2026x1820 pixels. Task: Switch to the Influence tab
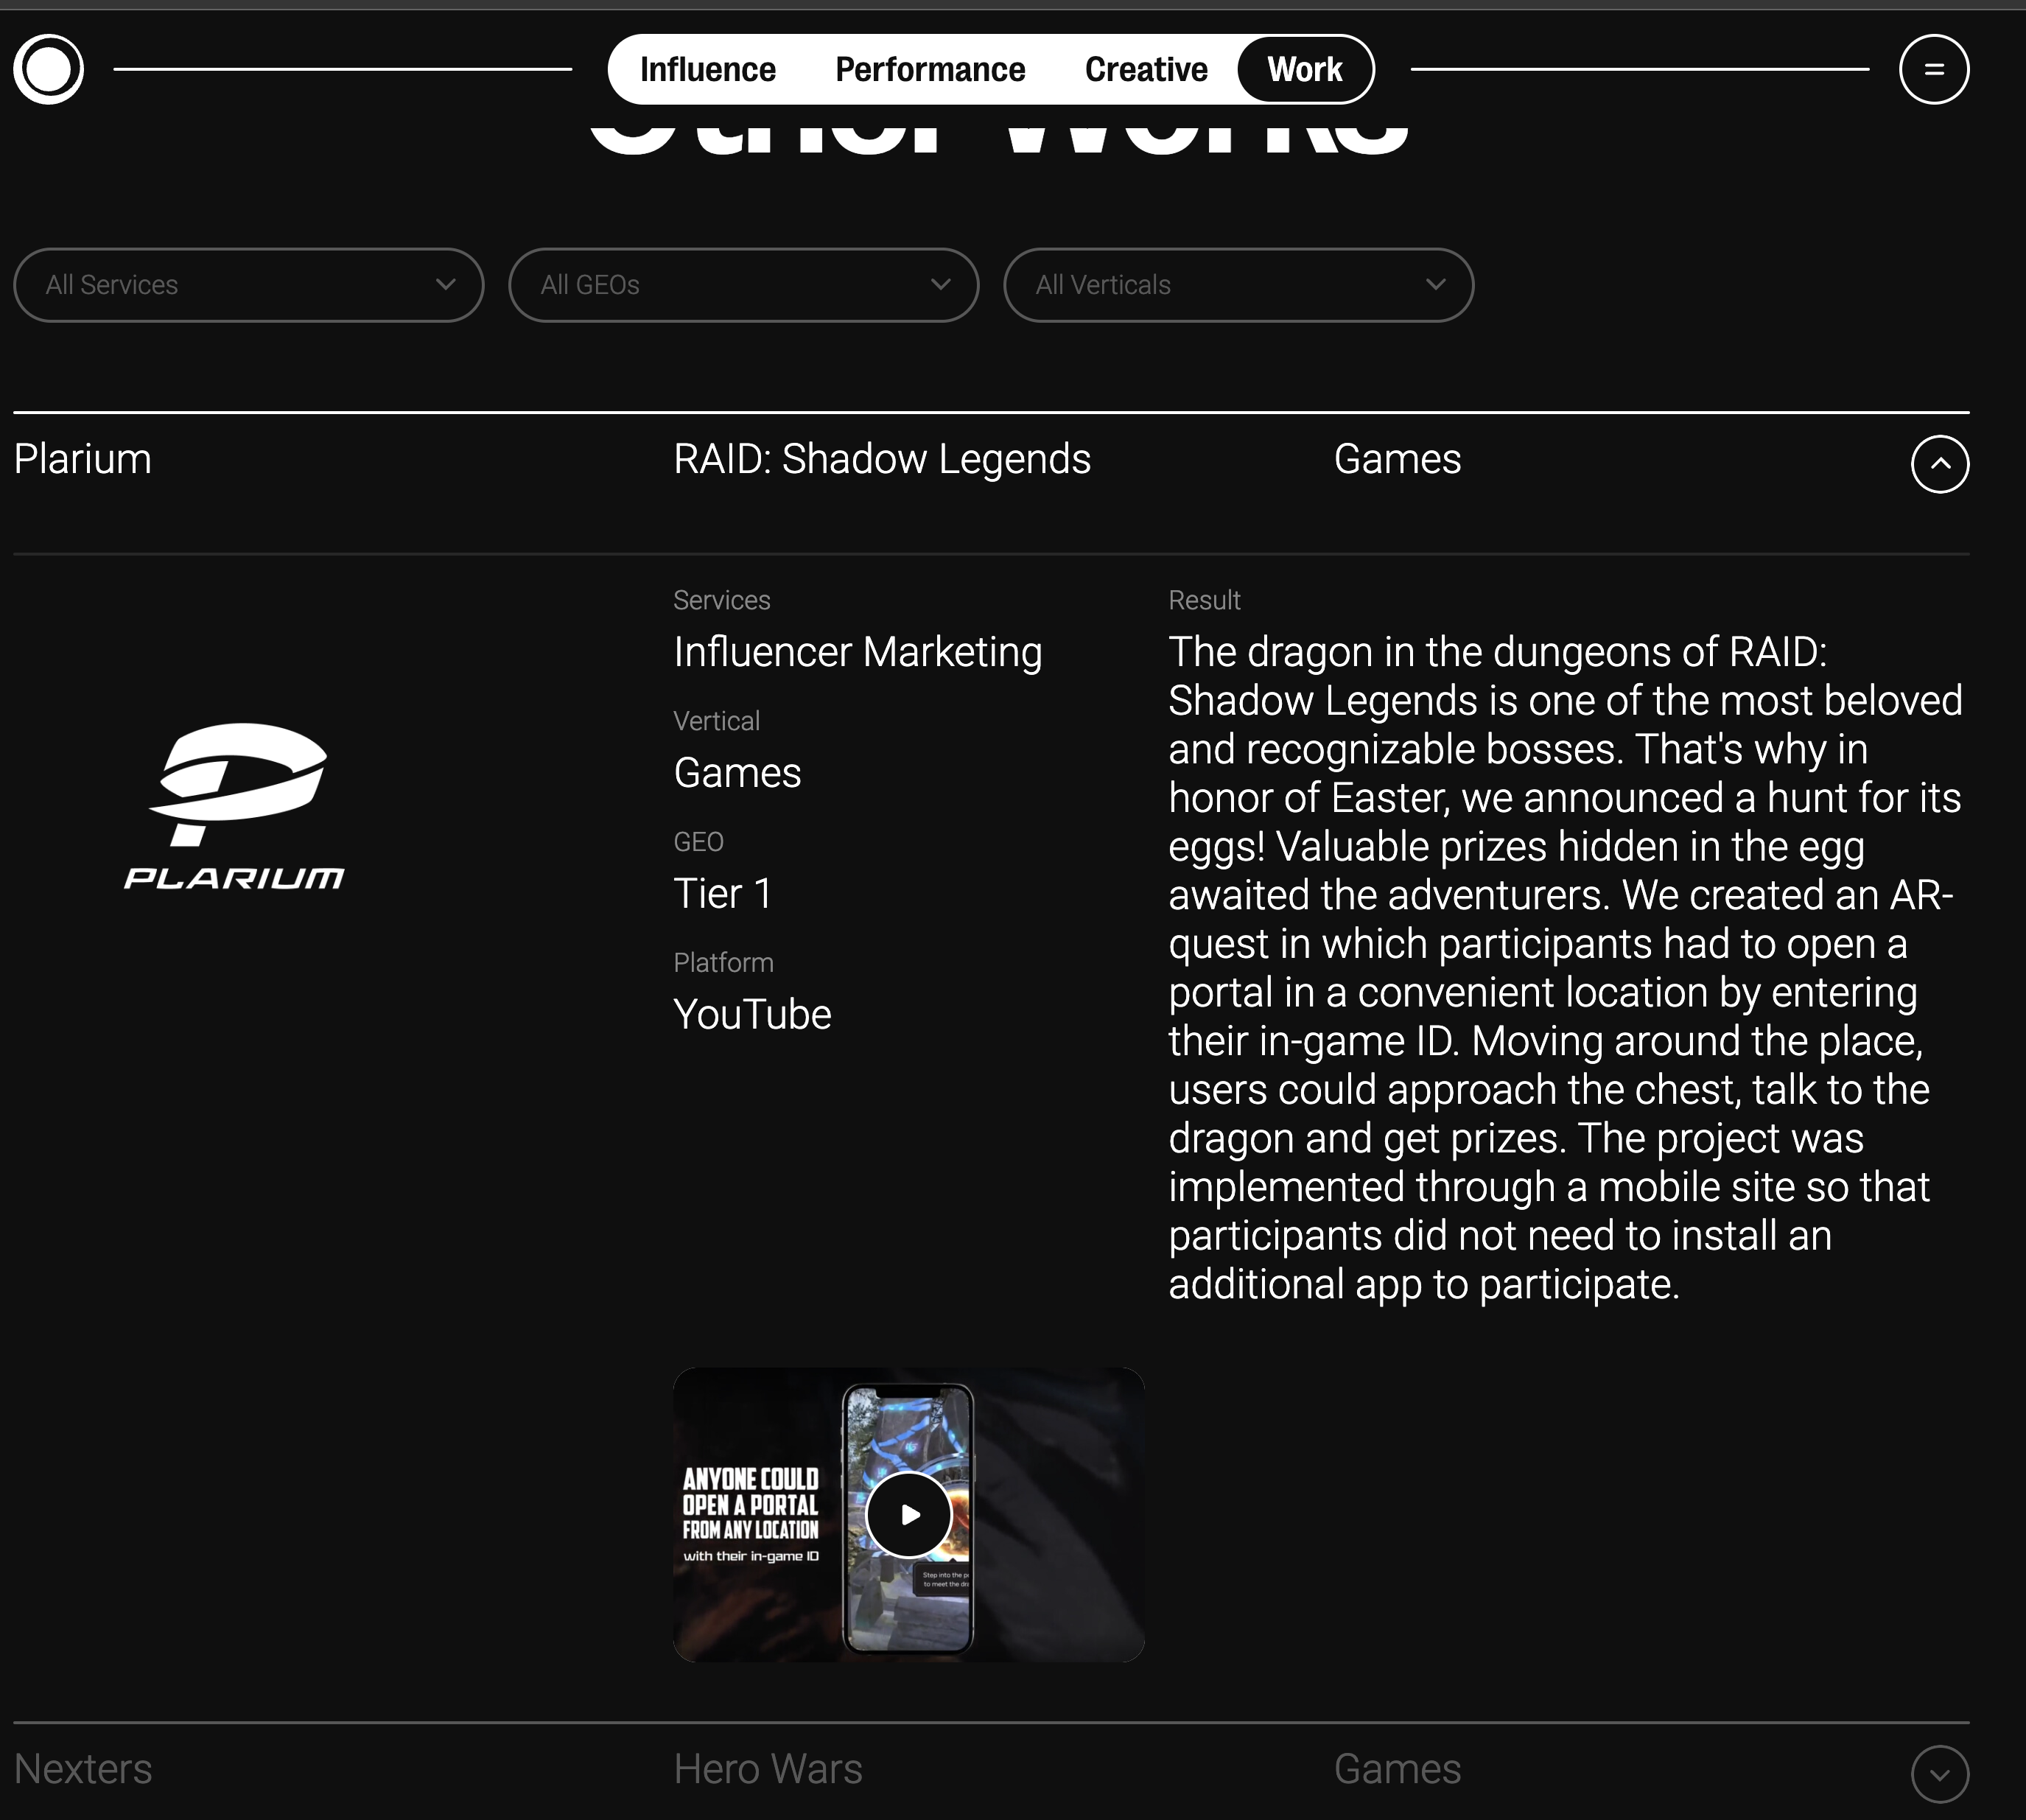[708, 69]
